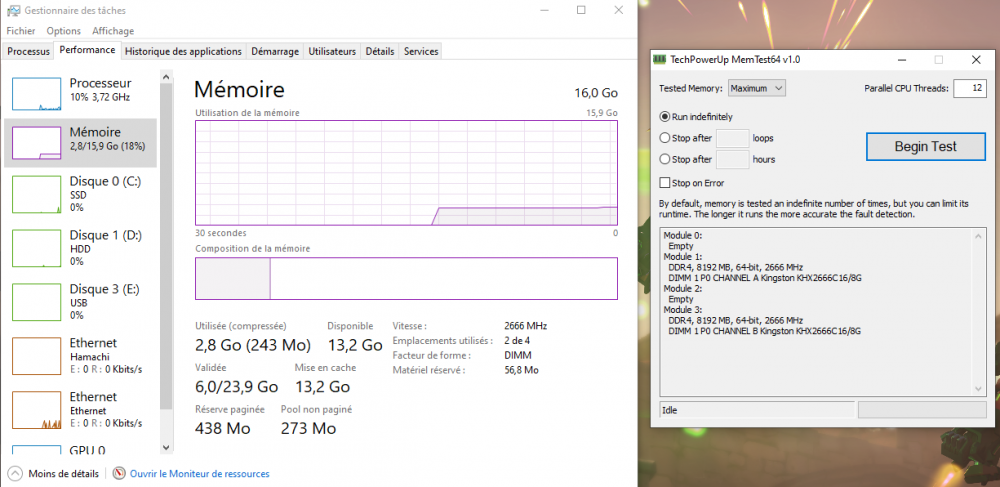The image size is (1000, 487).
Task: Click the Ethernet Hamachi graph icon
Action: point(36,356)
